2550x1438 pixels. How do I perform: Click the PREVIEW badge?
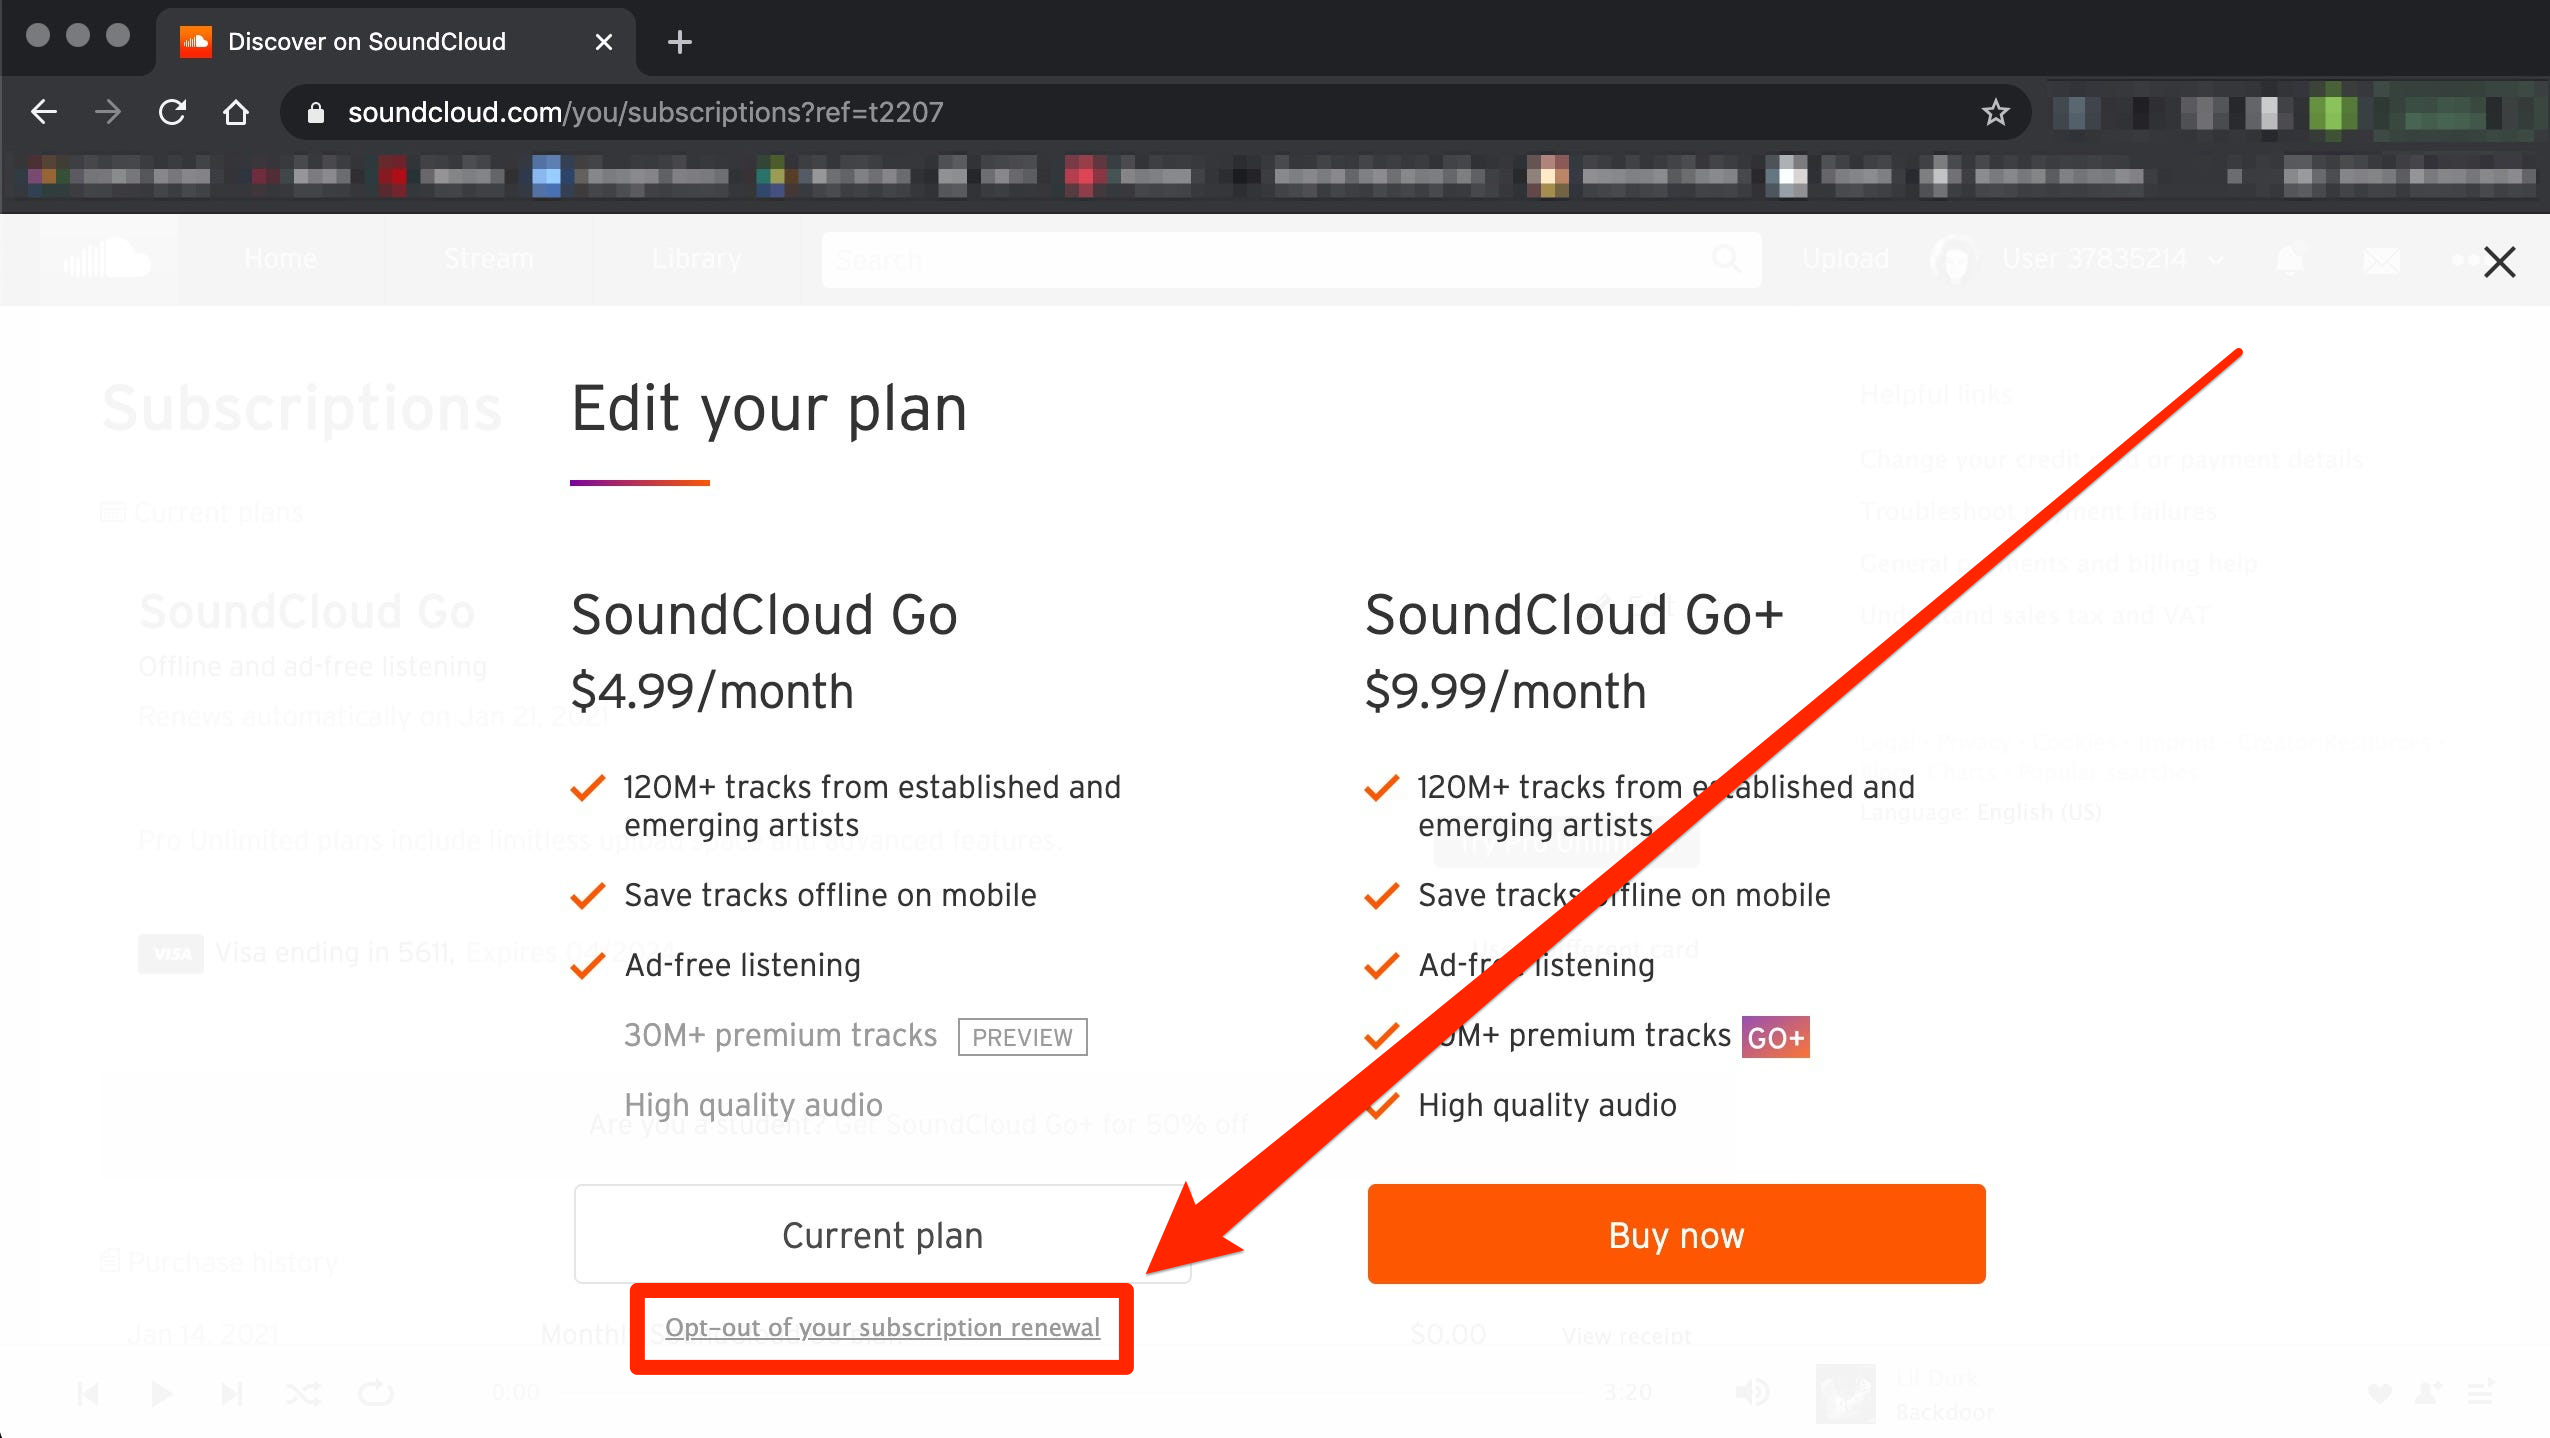pyautogui.click(x=1022, y=1037)
